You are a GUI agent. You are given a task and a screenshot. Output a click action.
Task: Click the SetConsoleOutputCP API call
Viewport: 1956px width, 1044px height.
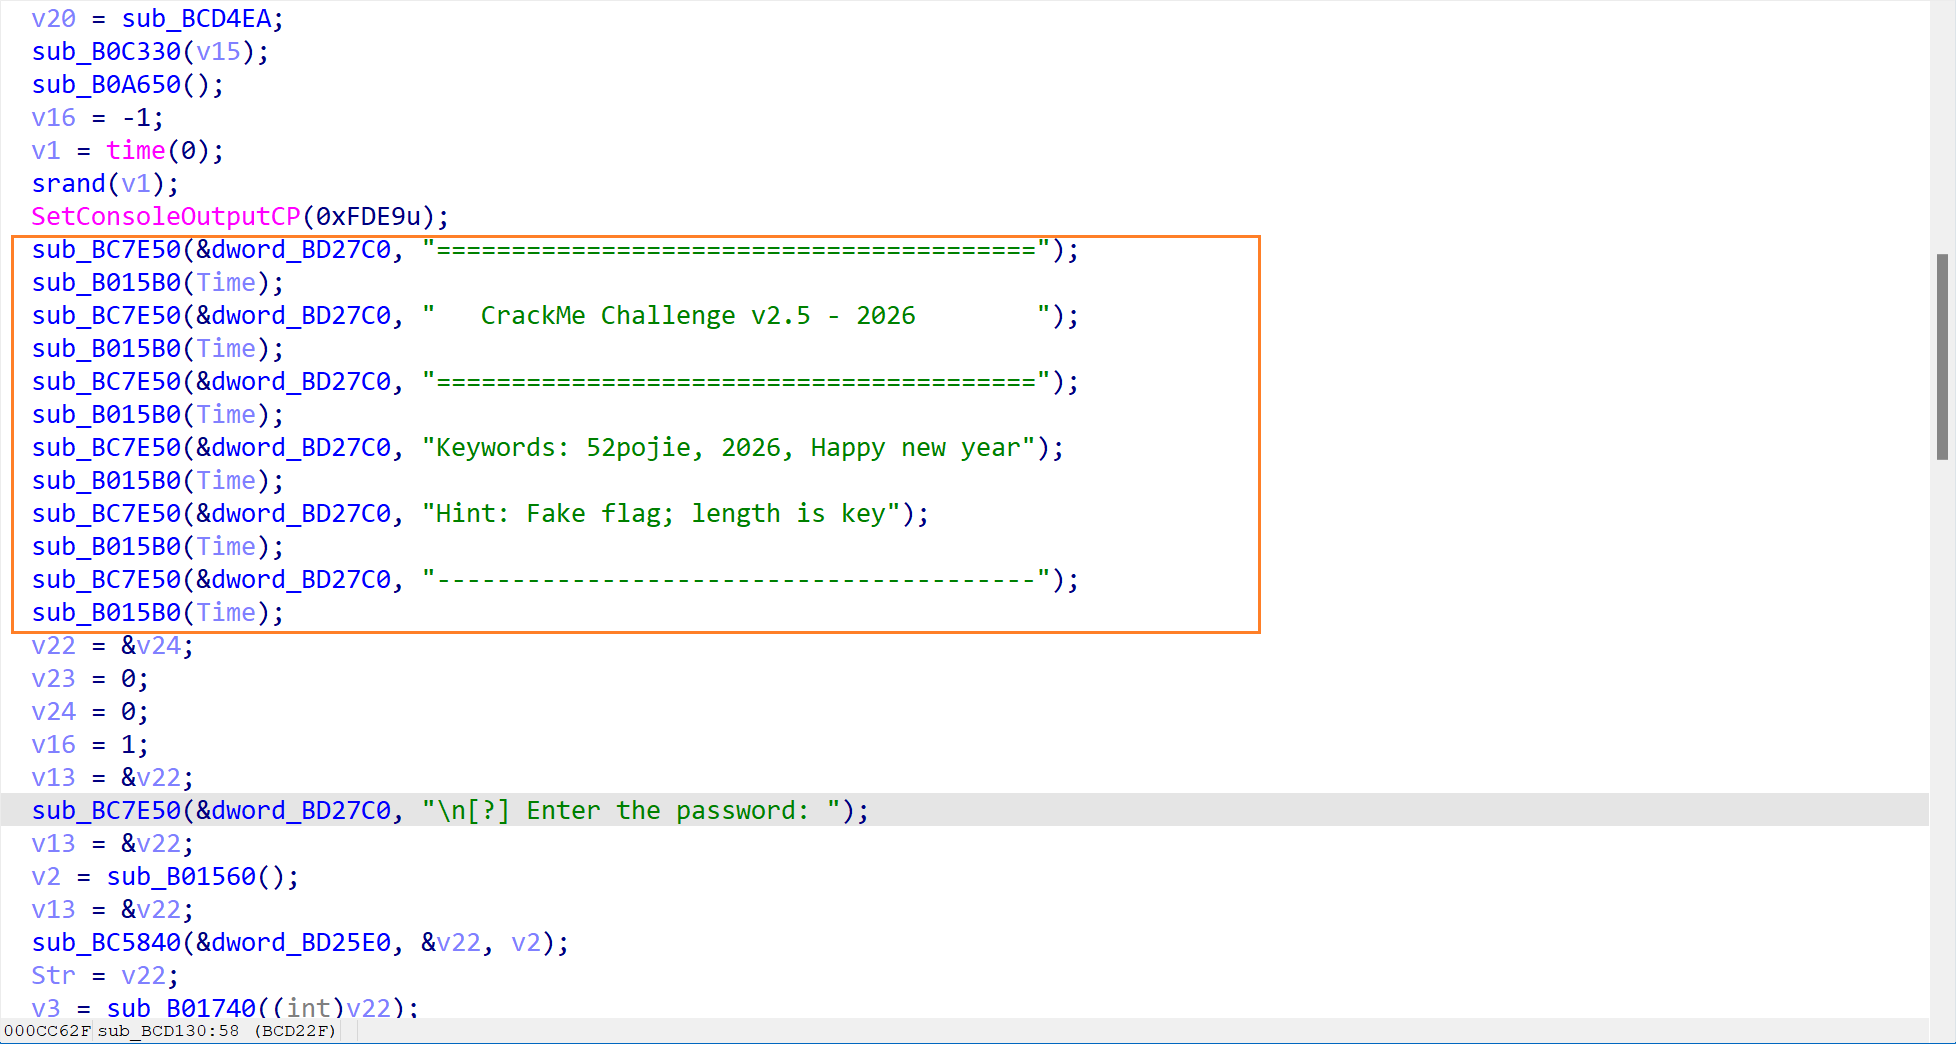165,217
